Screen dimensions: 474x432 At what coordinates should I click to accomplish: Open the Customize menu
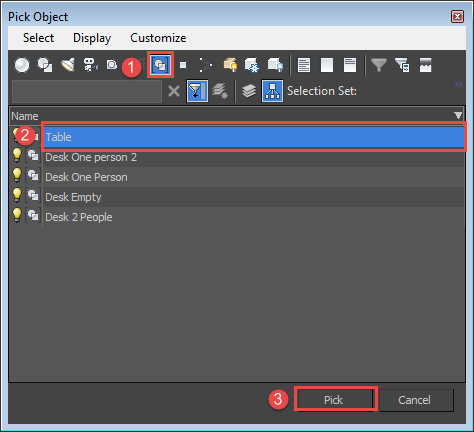[x=158, y=38]
